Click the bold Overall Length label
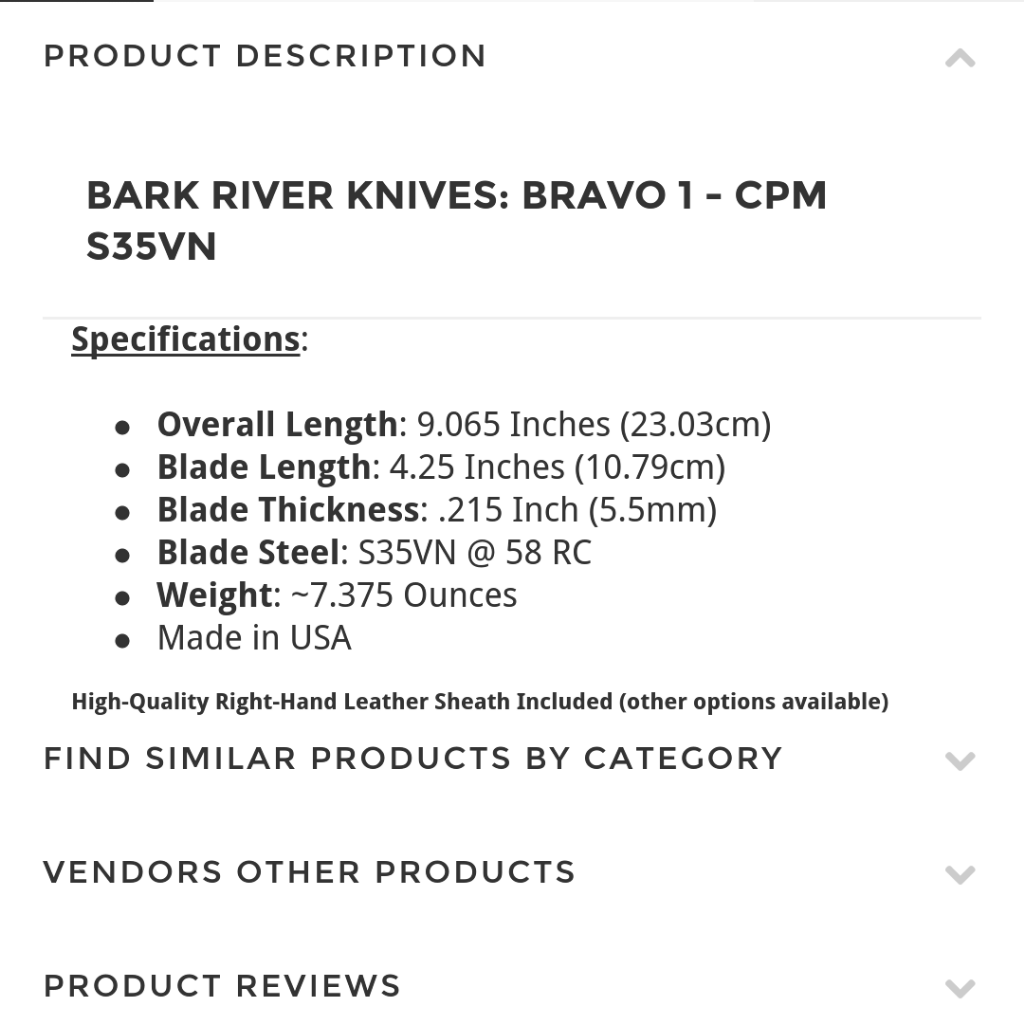This screenshot has height=1024, width=1024. pyautogui.click(x=277, y=424)
